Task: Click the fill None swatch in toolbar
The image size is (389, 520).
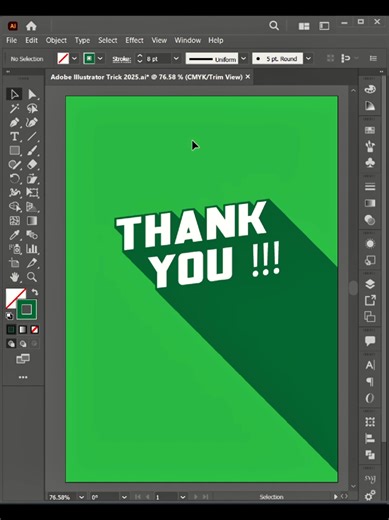Action: point(13,296)
